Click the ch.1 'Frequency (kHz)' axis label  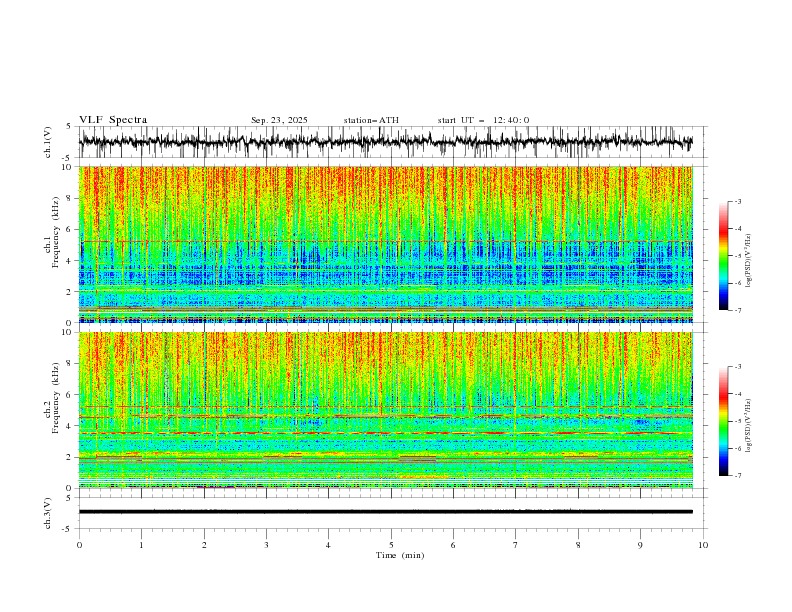tap(56, 232)
